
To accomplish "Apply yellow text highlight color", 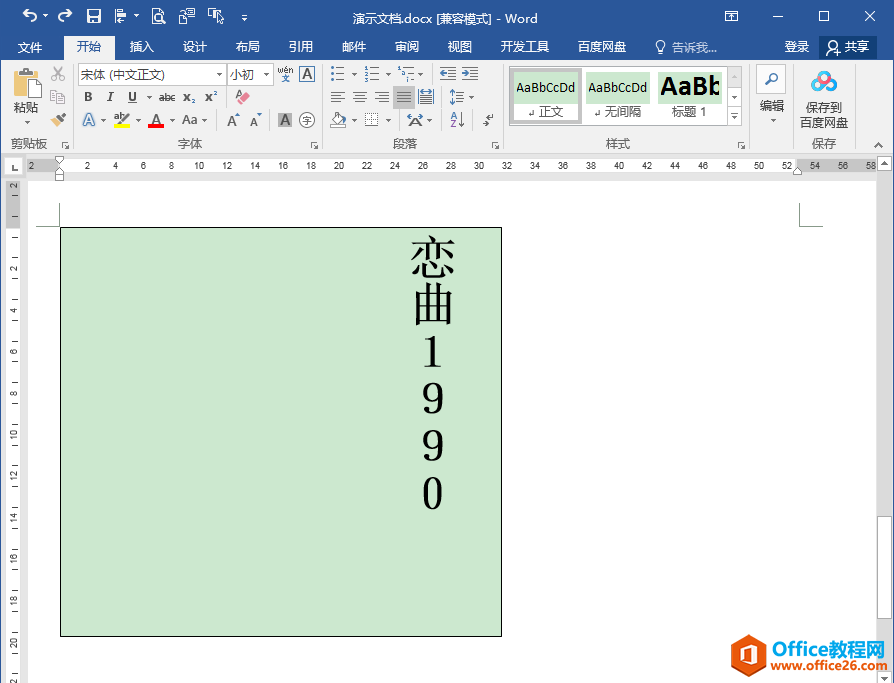I will [x=122, y=120].
